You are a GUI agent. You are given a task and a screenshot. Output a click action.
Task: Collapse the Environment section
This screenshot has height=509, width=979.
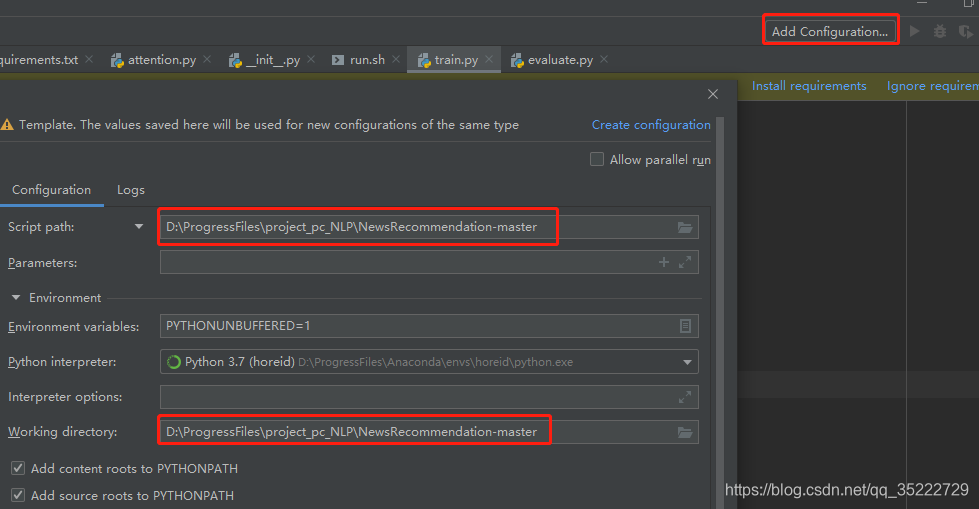coord(16,298)
